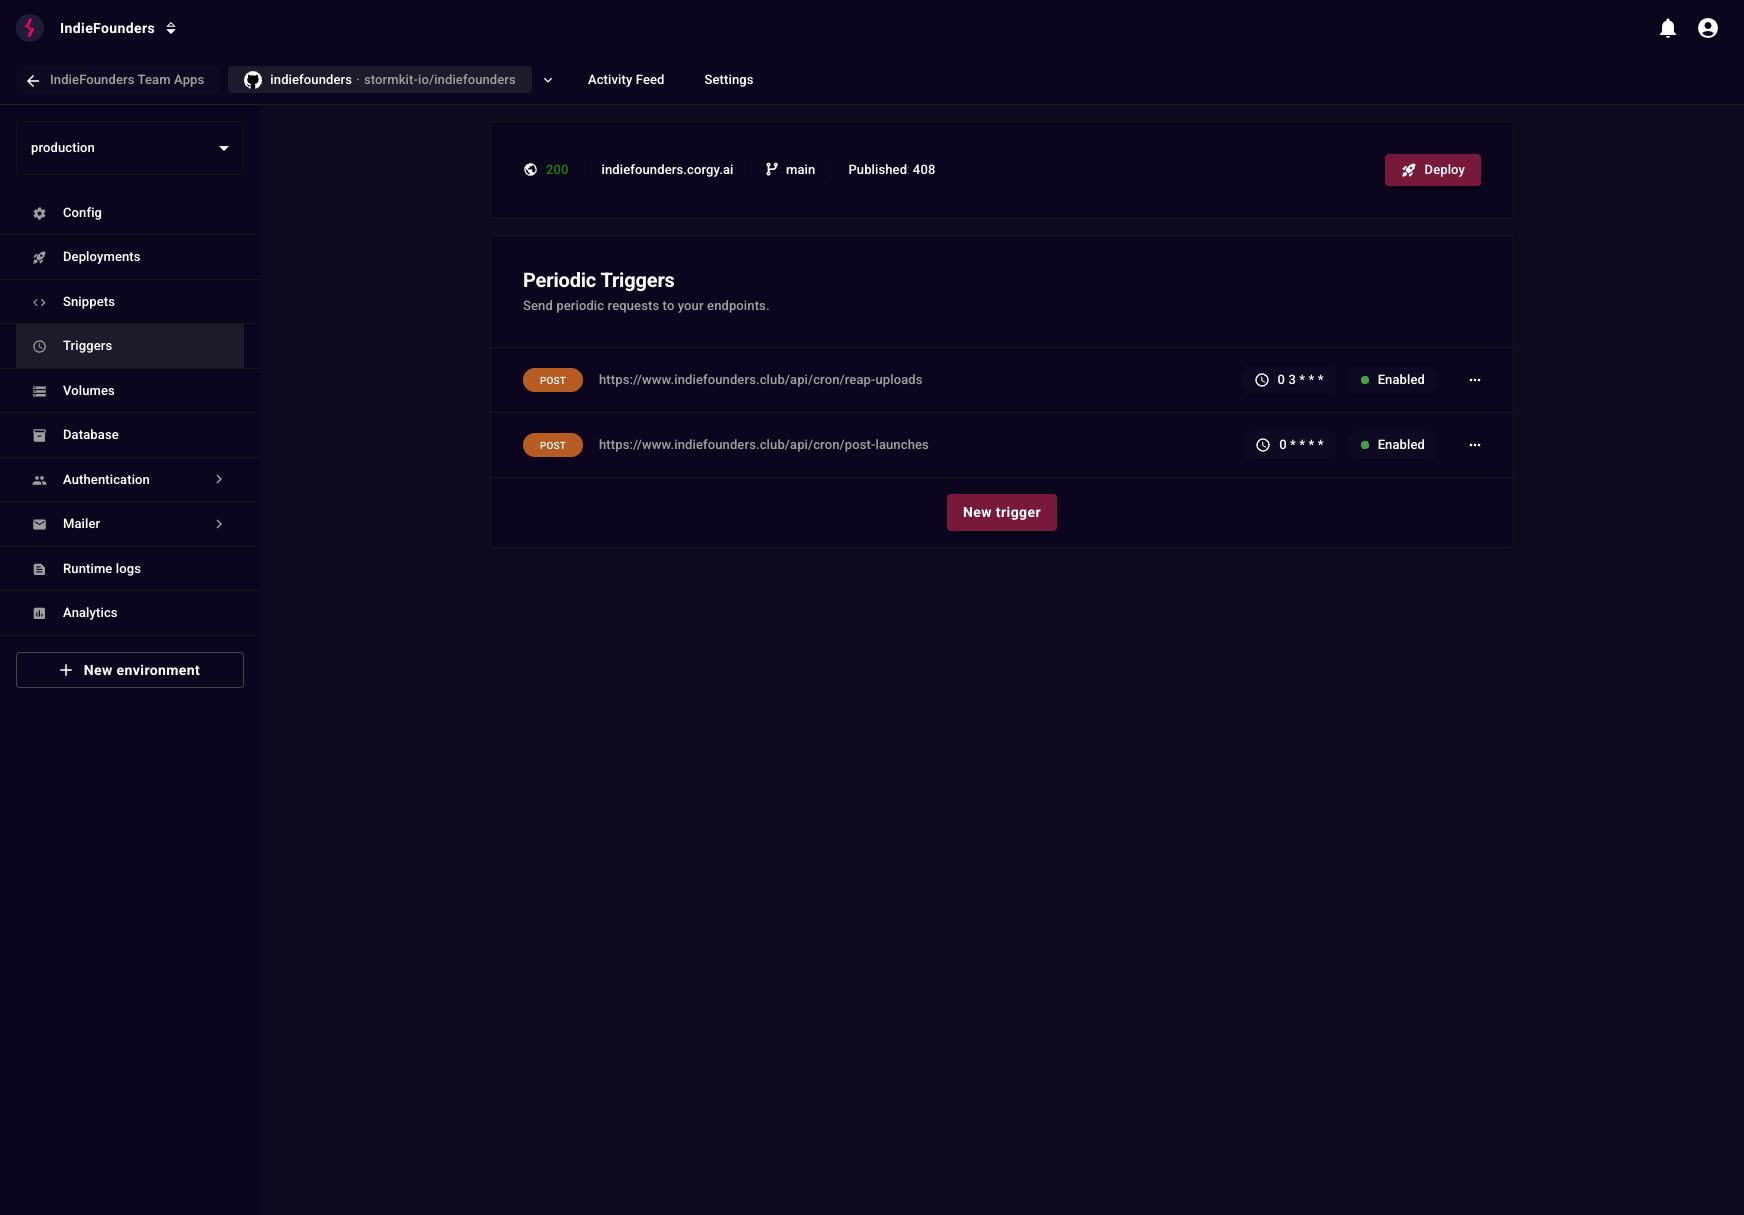
Task: Click the 0 * * * * schedule chip
Action: (x=1290, y=445)
